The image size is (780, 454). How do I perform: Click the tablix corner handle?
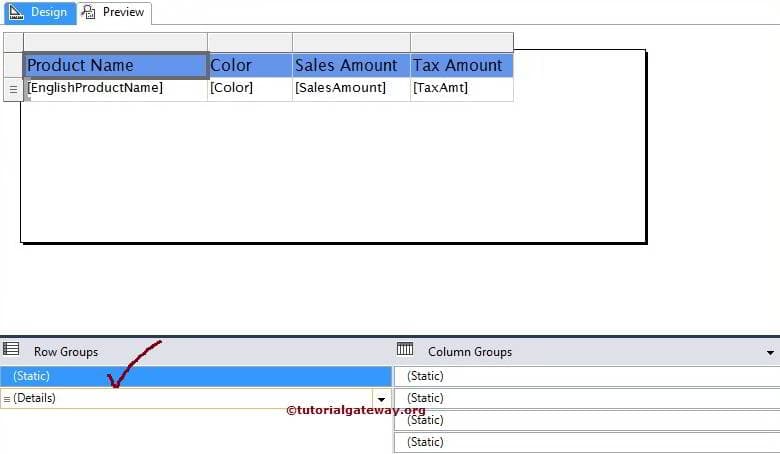click(x=13, y=42)
